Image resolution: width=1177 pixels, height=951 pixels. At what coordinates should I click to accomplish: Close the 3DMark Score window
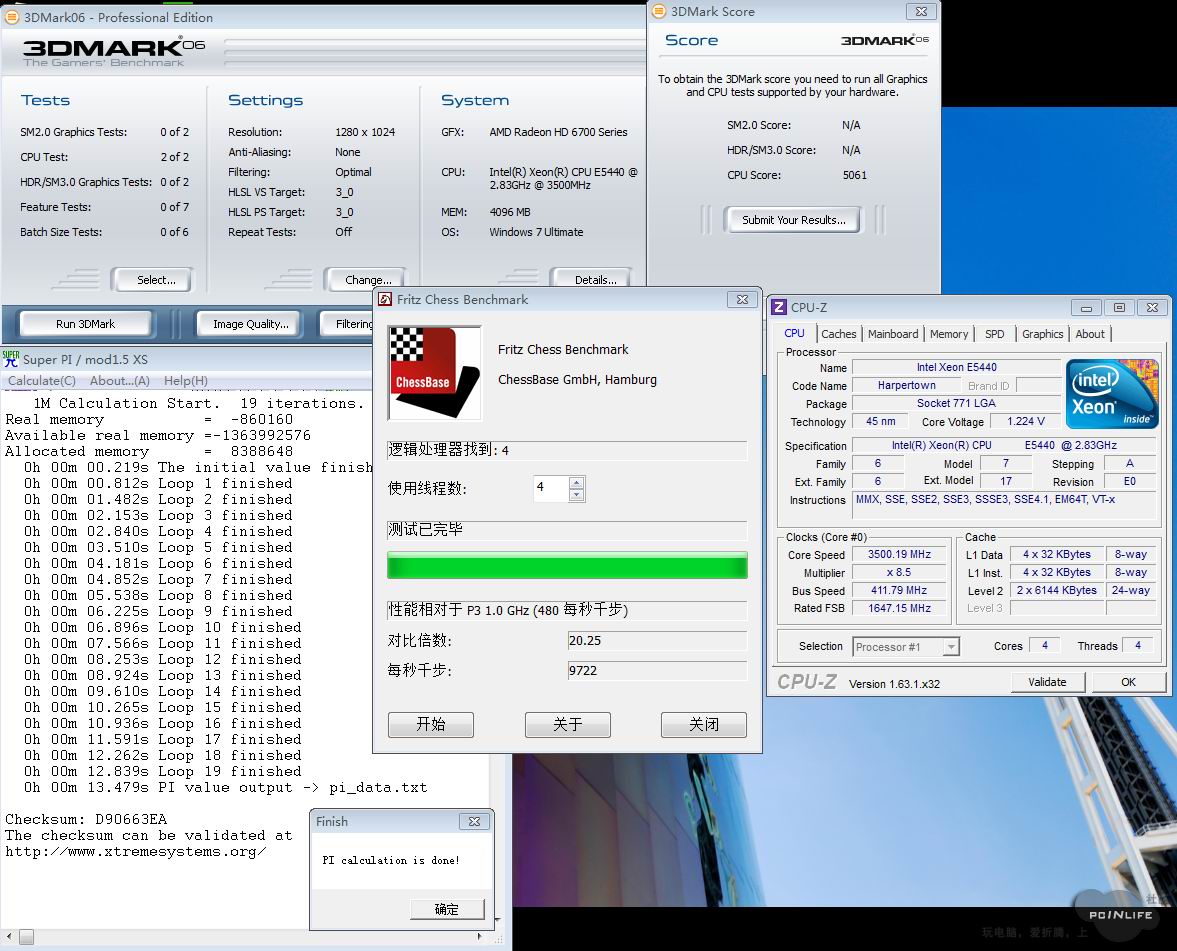[921, 11]
